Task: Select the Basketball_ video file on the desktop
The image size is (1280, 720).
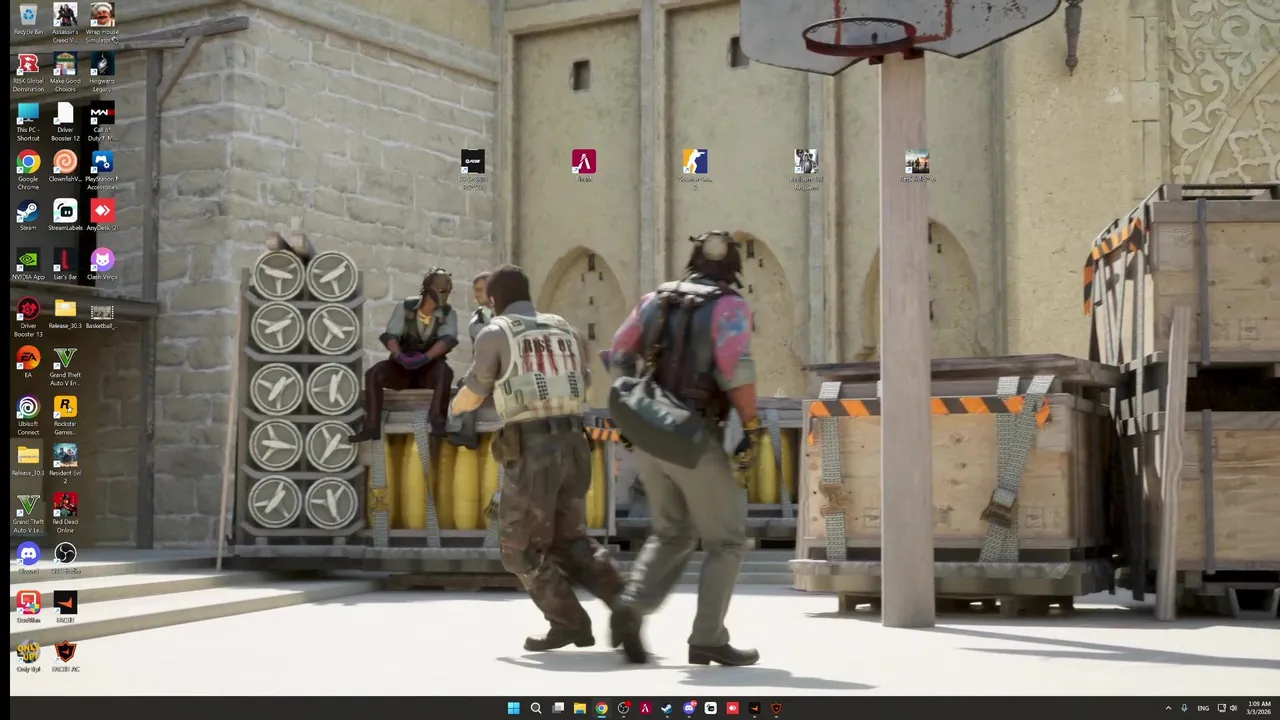Action: point(102,315)
